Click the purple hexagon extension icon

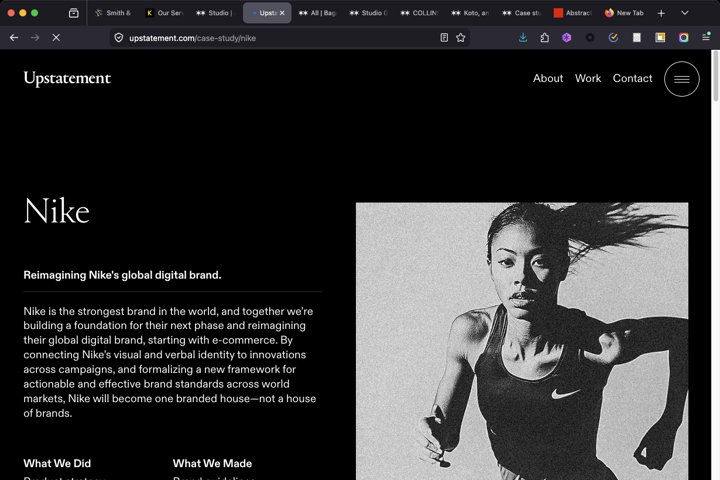pos(567,38)
